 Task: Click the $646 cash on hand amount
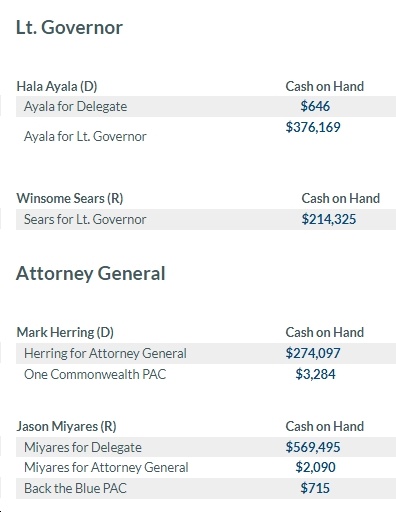click(x=315, y=106)
